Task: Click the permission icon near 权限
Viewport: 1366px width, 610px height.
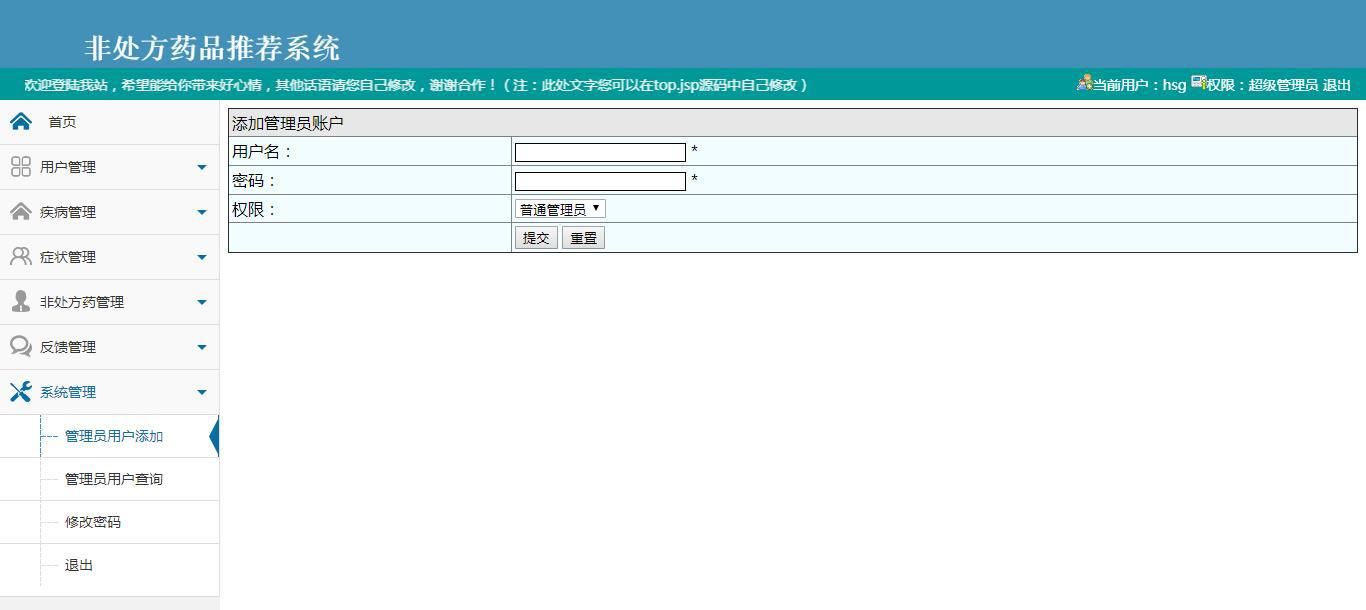Action: click(1198, 83)
